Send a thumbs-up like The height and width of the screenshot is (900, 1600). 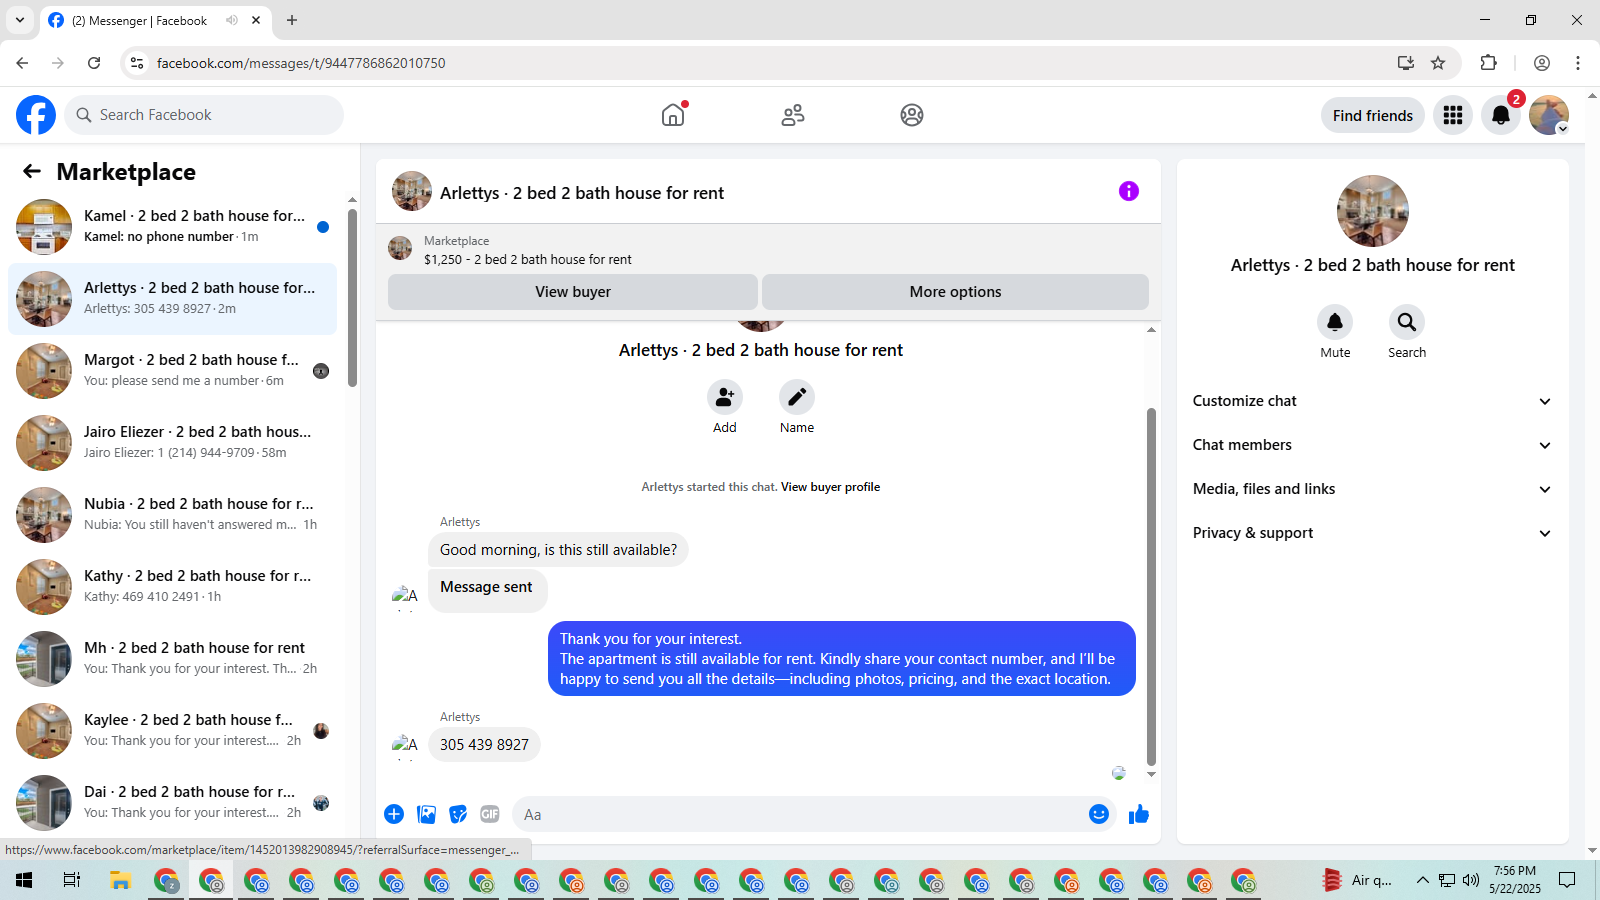point(1139,814)
